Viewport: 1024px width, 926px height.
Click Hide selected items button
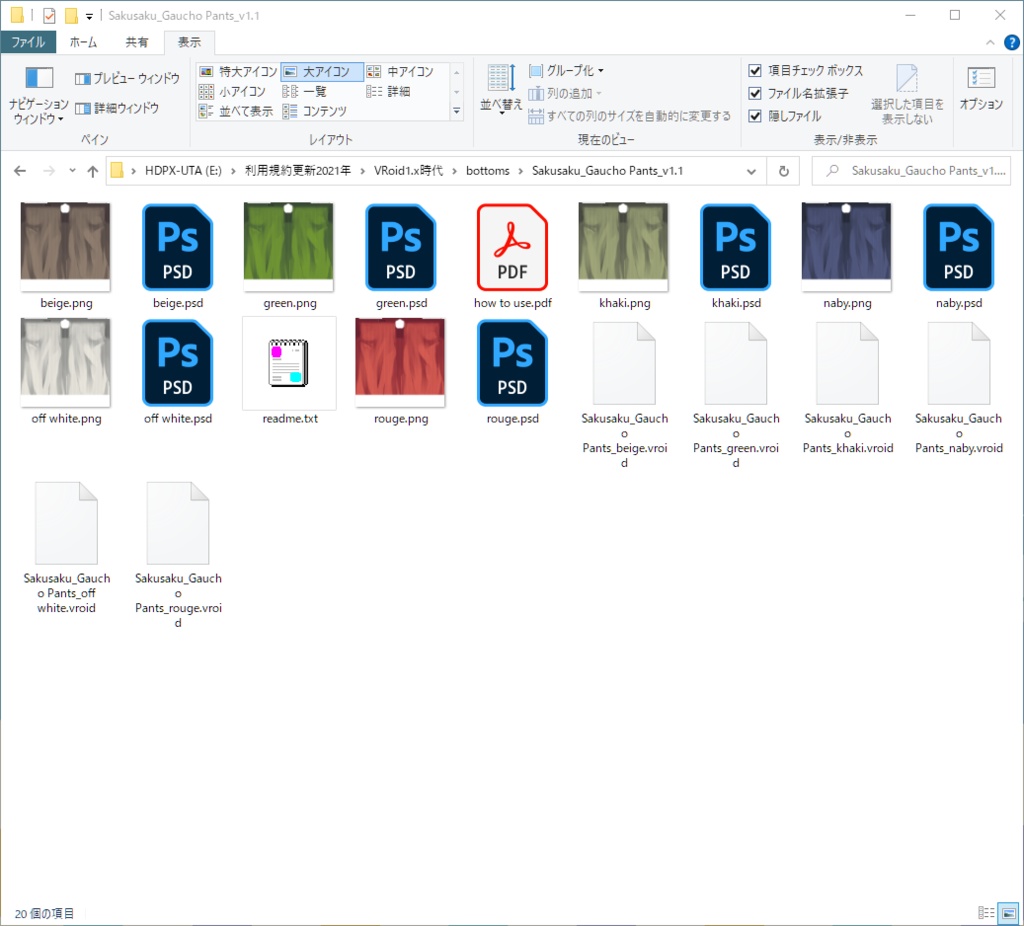click(x=907, y=94)
